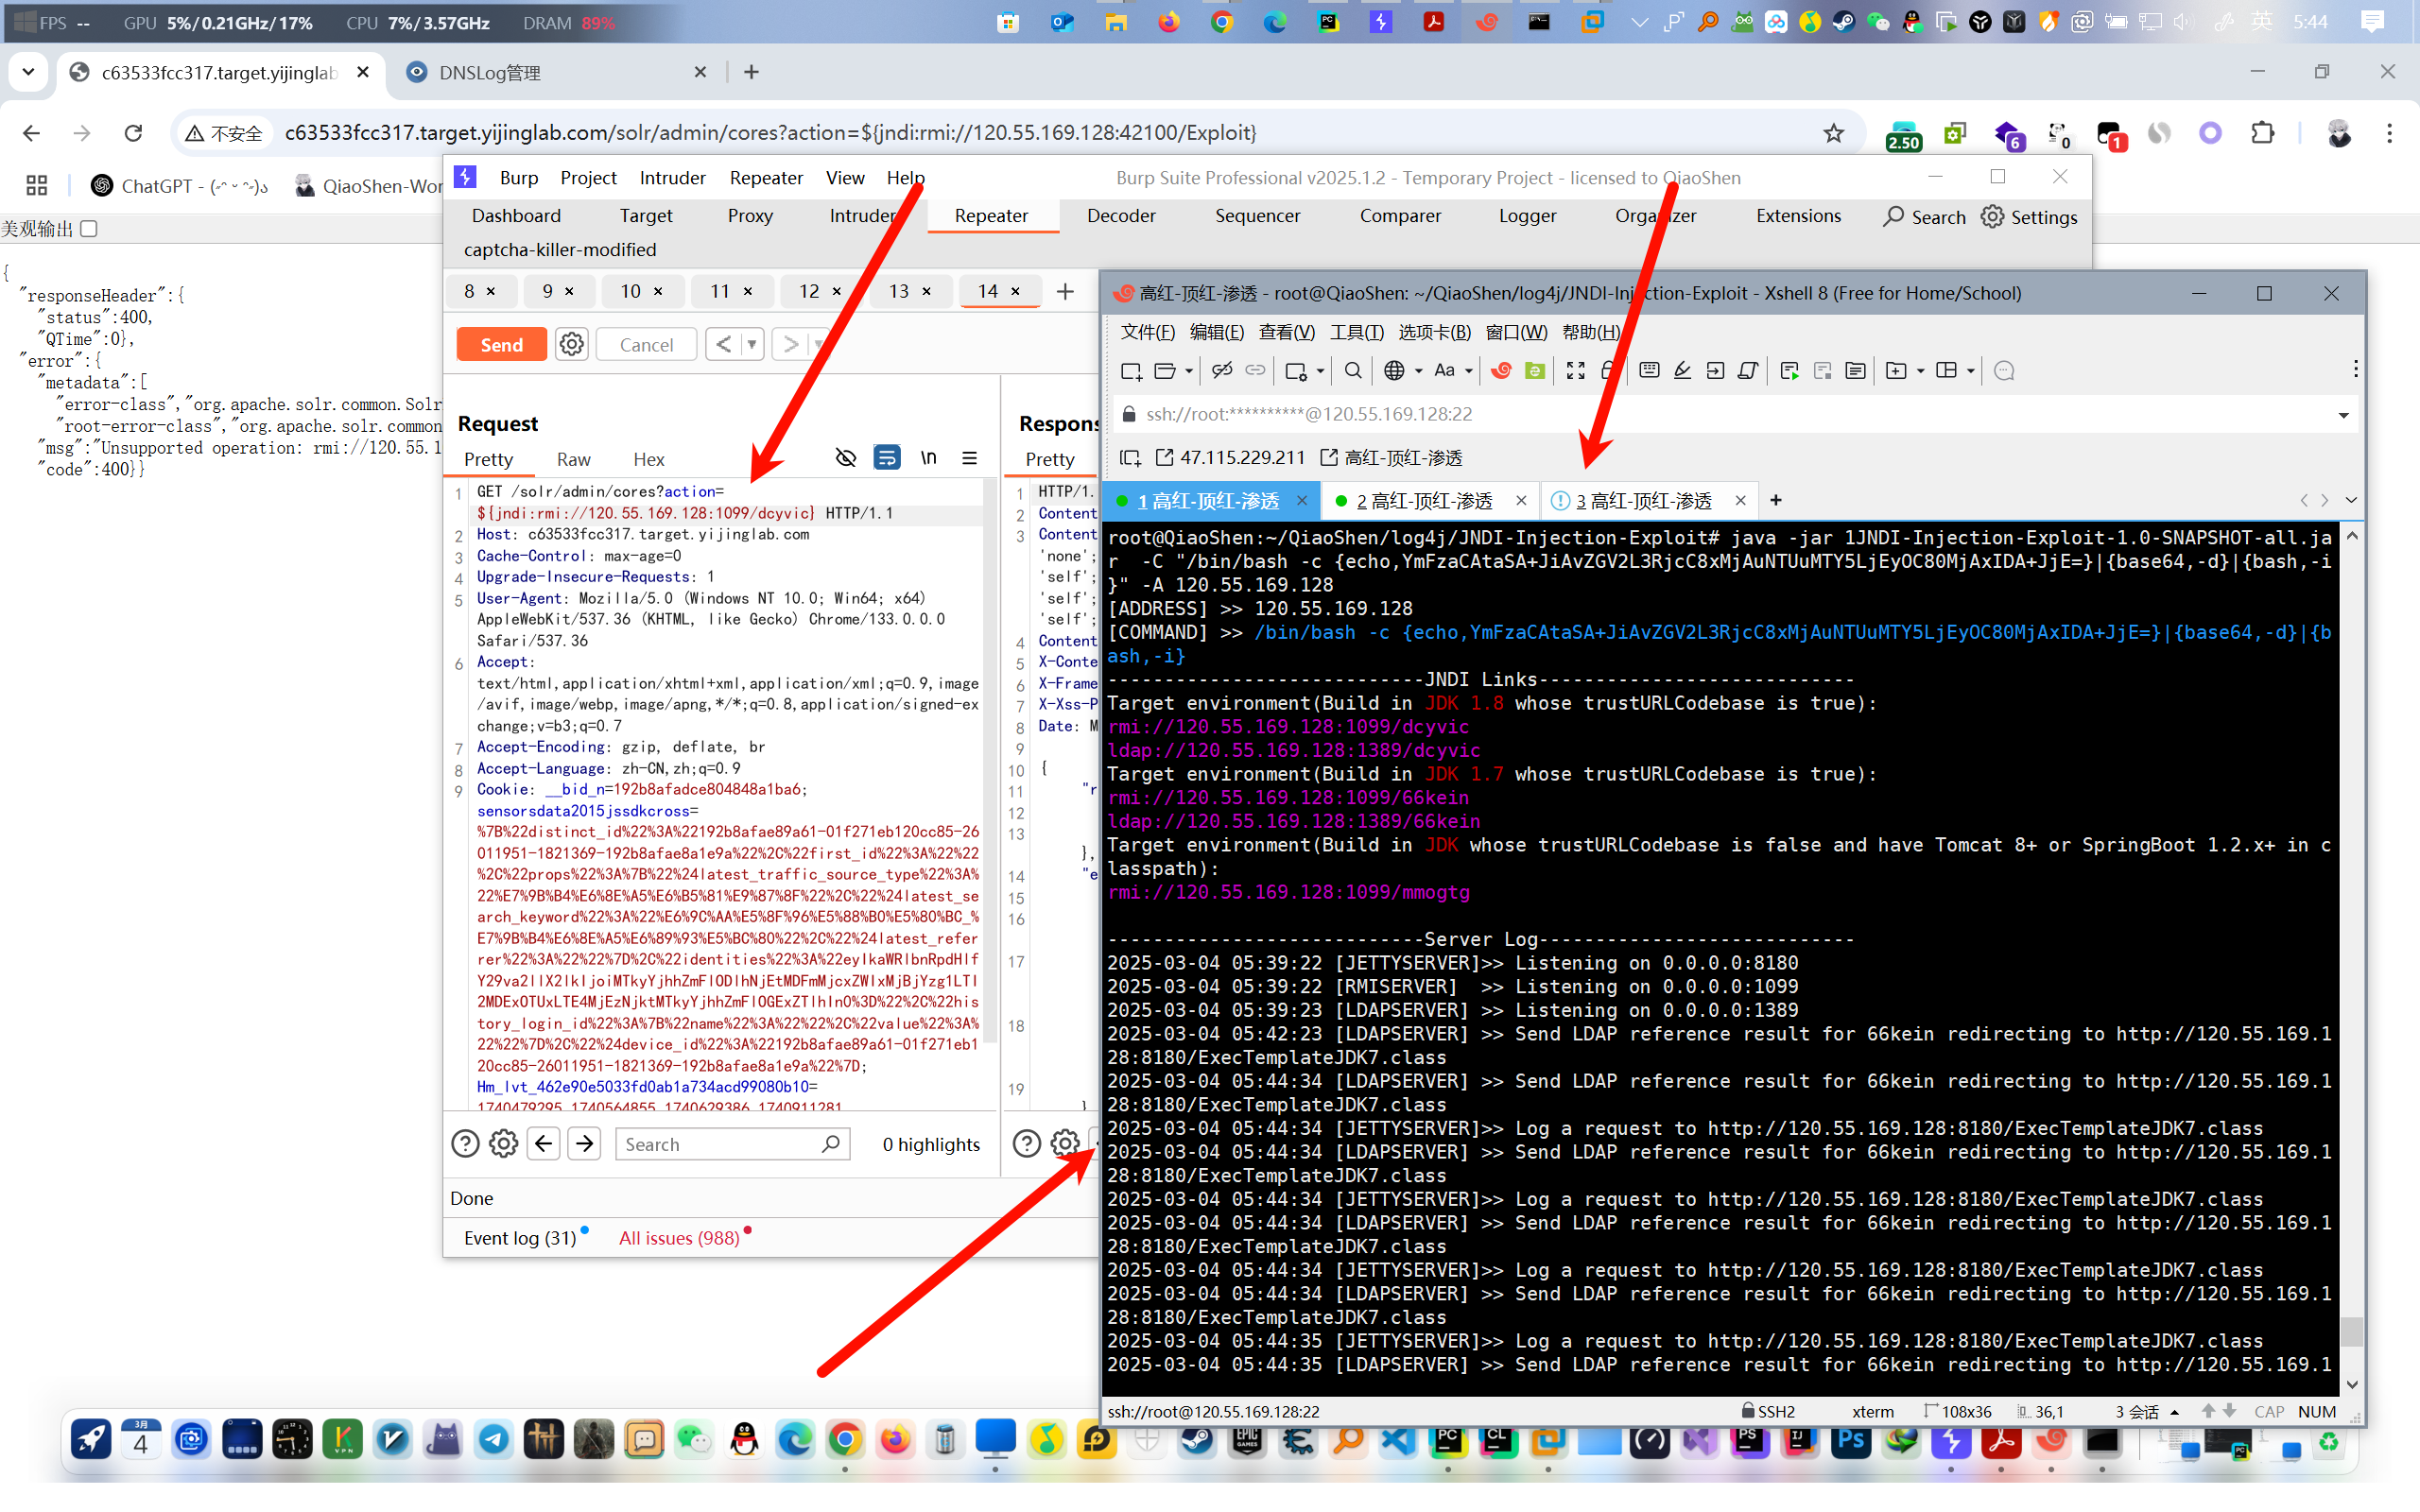Click the Xftp green file transfer icon
The height and width of the screenshot is (1512, 2420).
(1534, 371)
